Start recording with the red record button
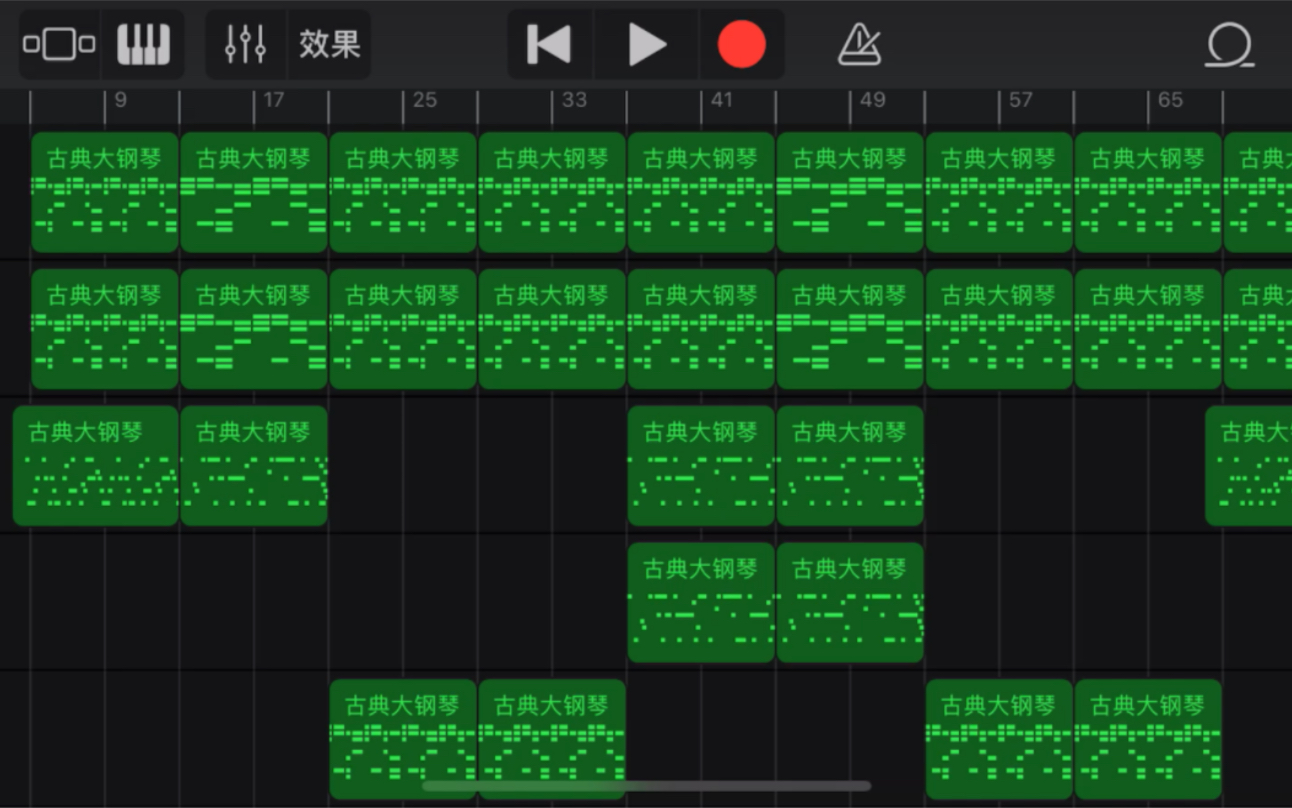 (x=742, y=44)
